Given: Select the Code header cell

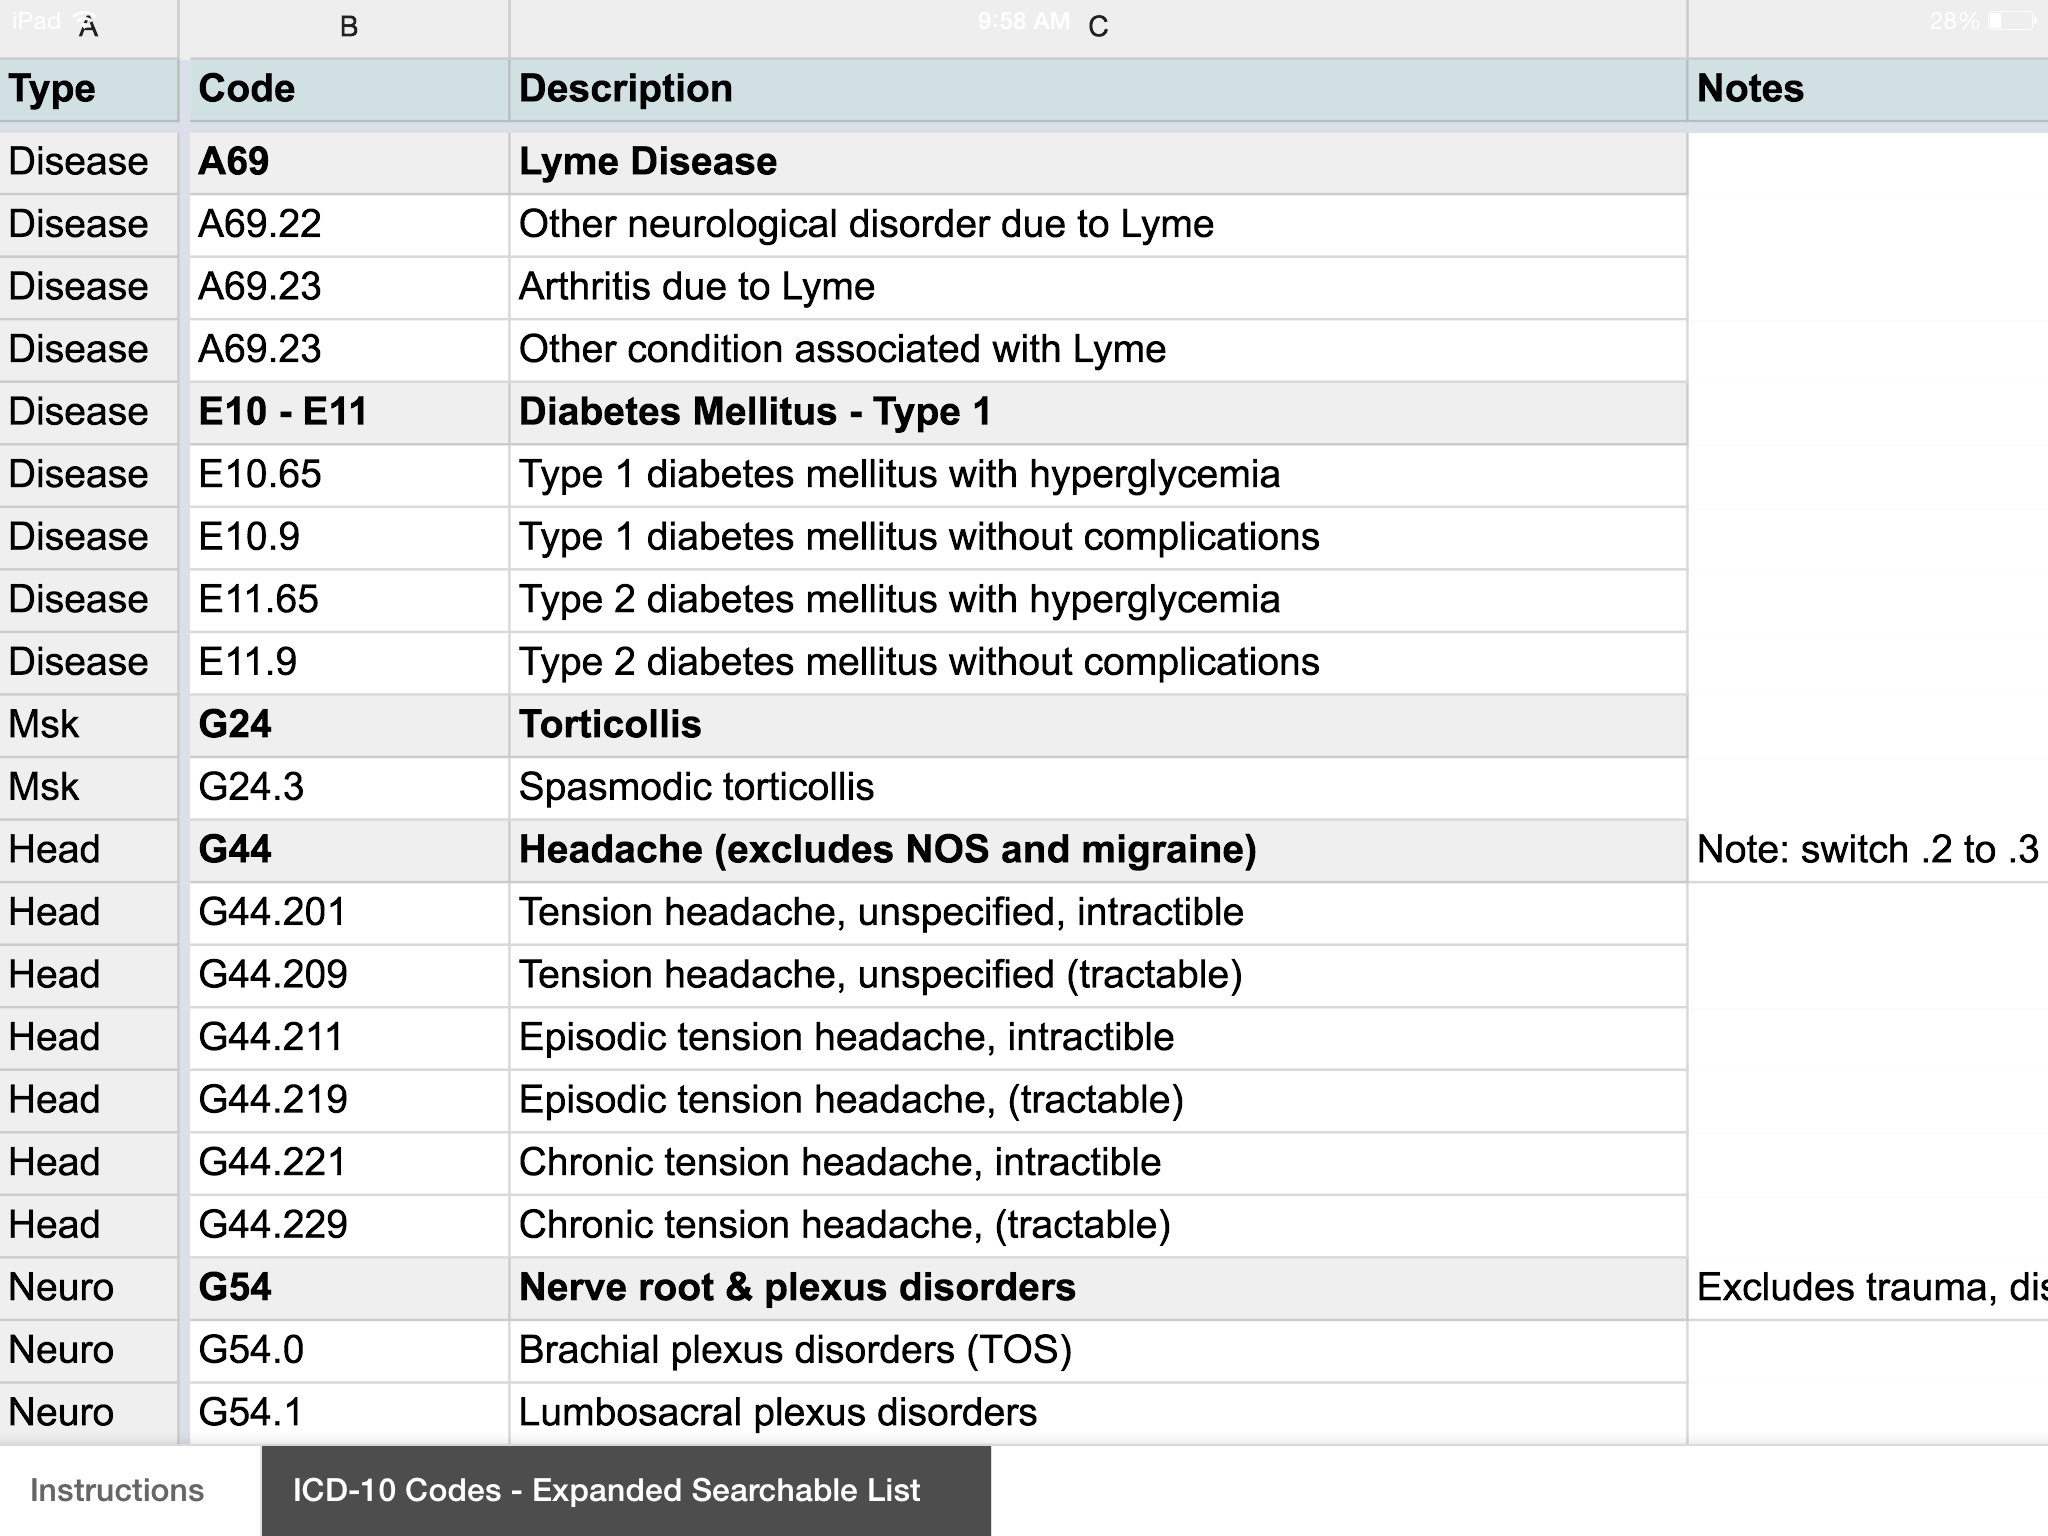Looking at the screenshot, I should point(246,89).
